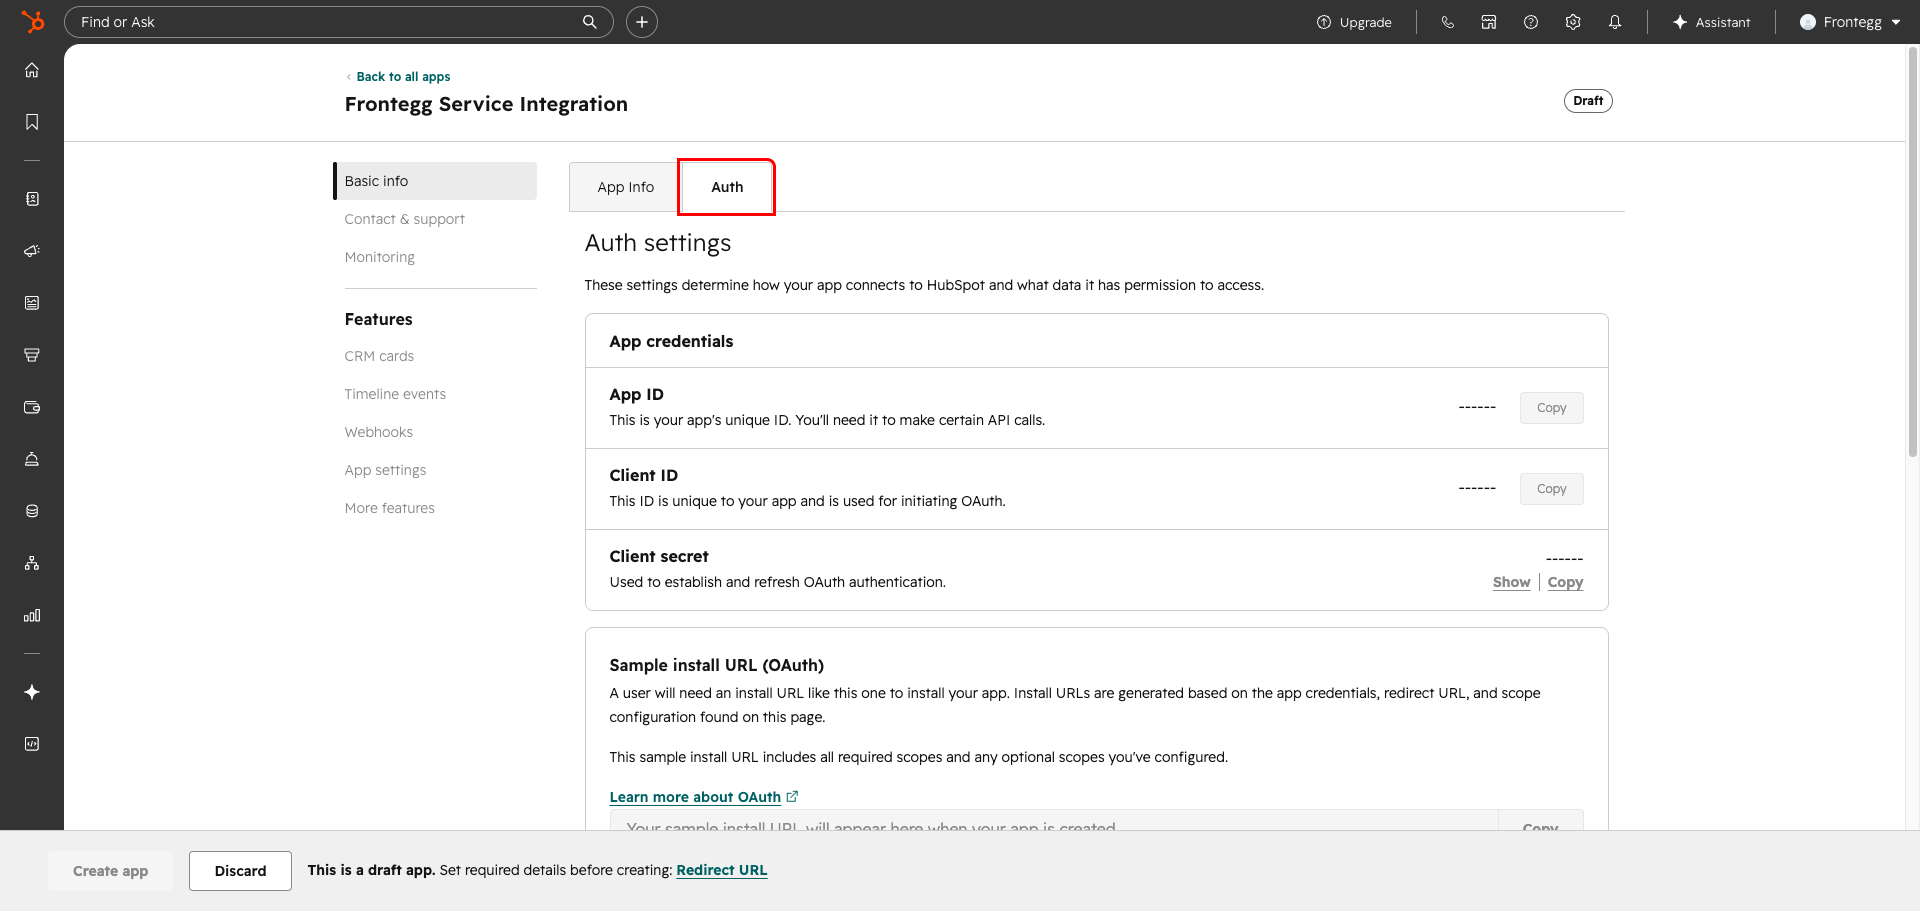The width and height of the screenshot is (1920, 911).
Task: Open the Sales funnel sidebar icon
Action: 32,355
